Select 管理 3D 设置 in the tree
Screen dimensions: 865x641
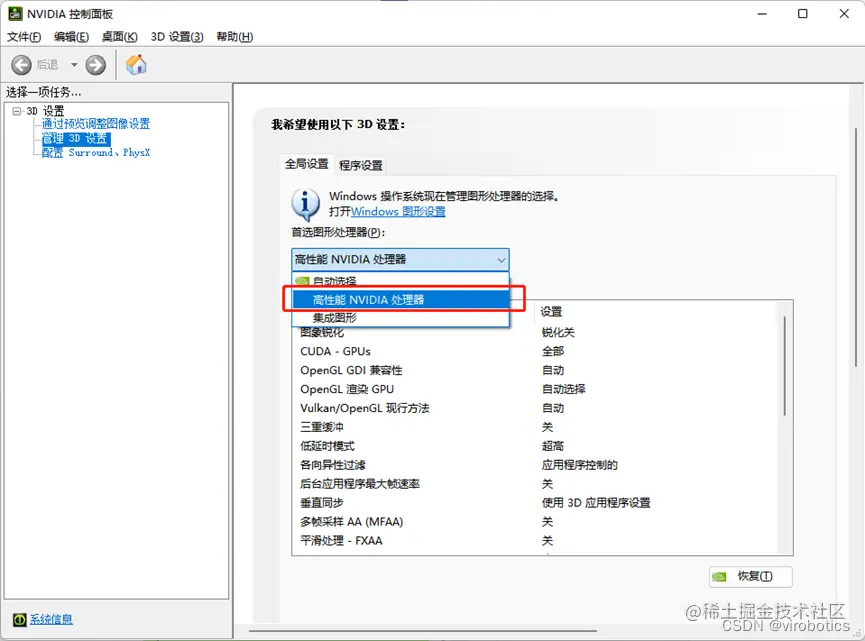tap(76, 138)
